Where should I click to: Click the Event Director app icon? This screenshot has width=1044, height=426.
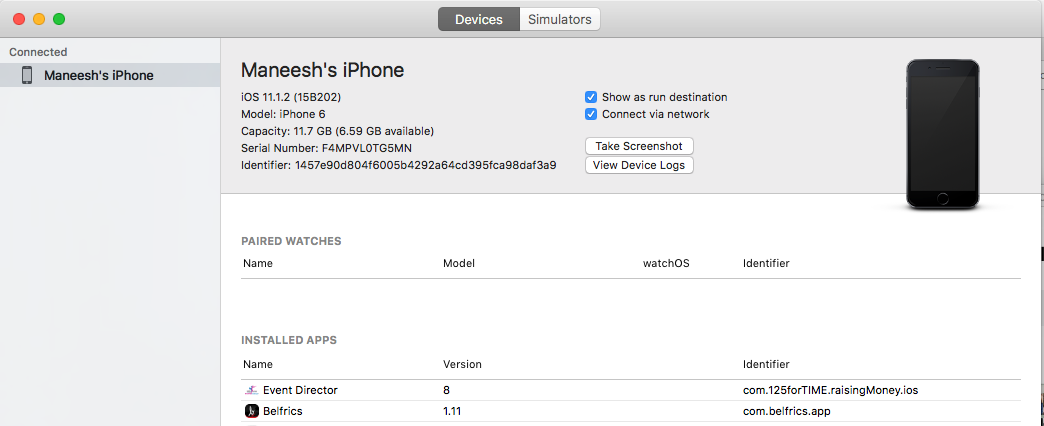coord(251,390)
